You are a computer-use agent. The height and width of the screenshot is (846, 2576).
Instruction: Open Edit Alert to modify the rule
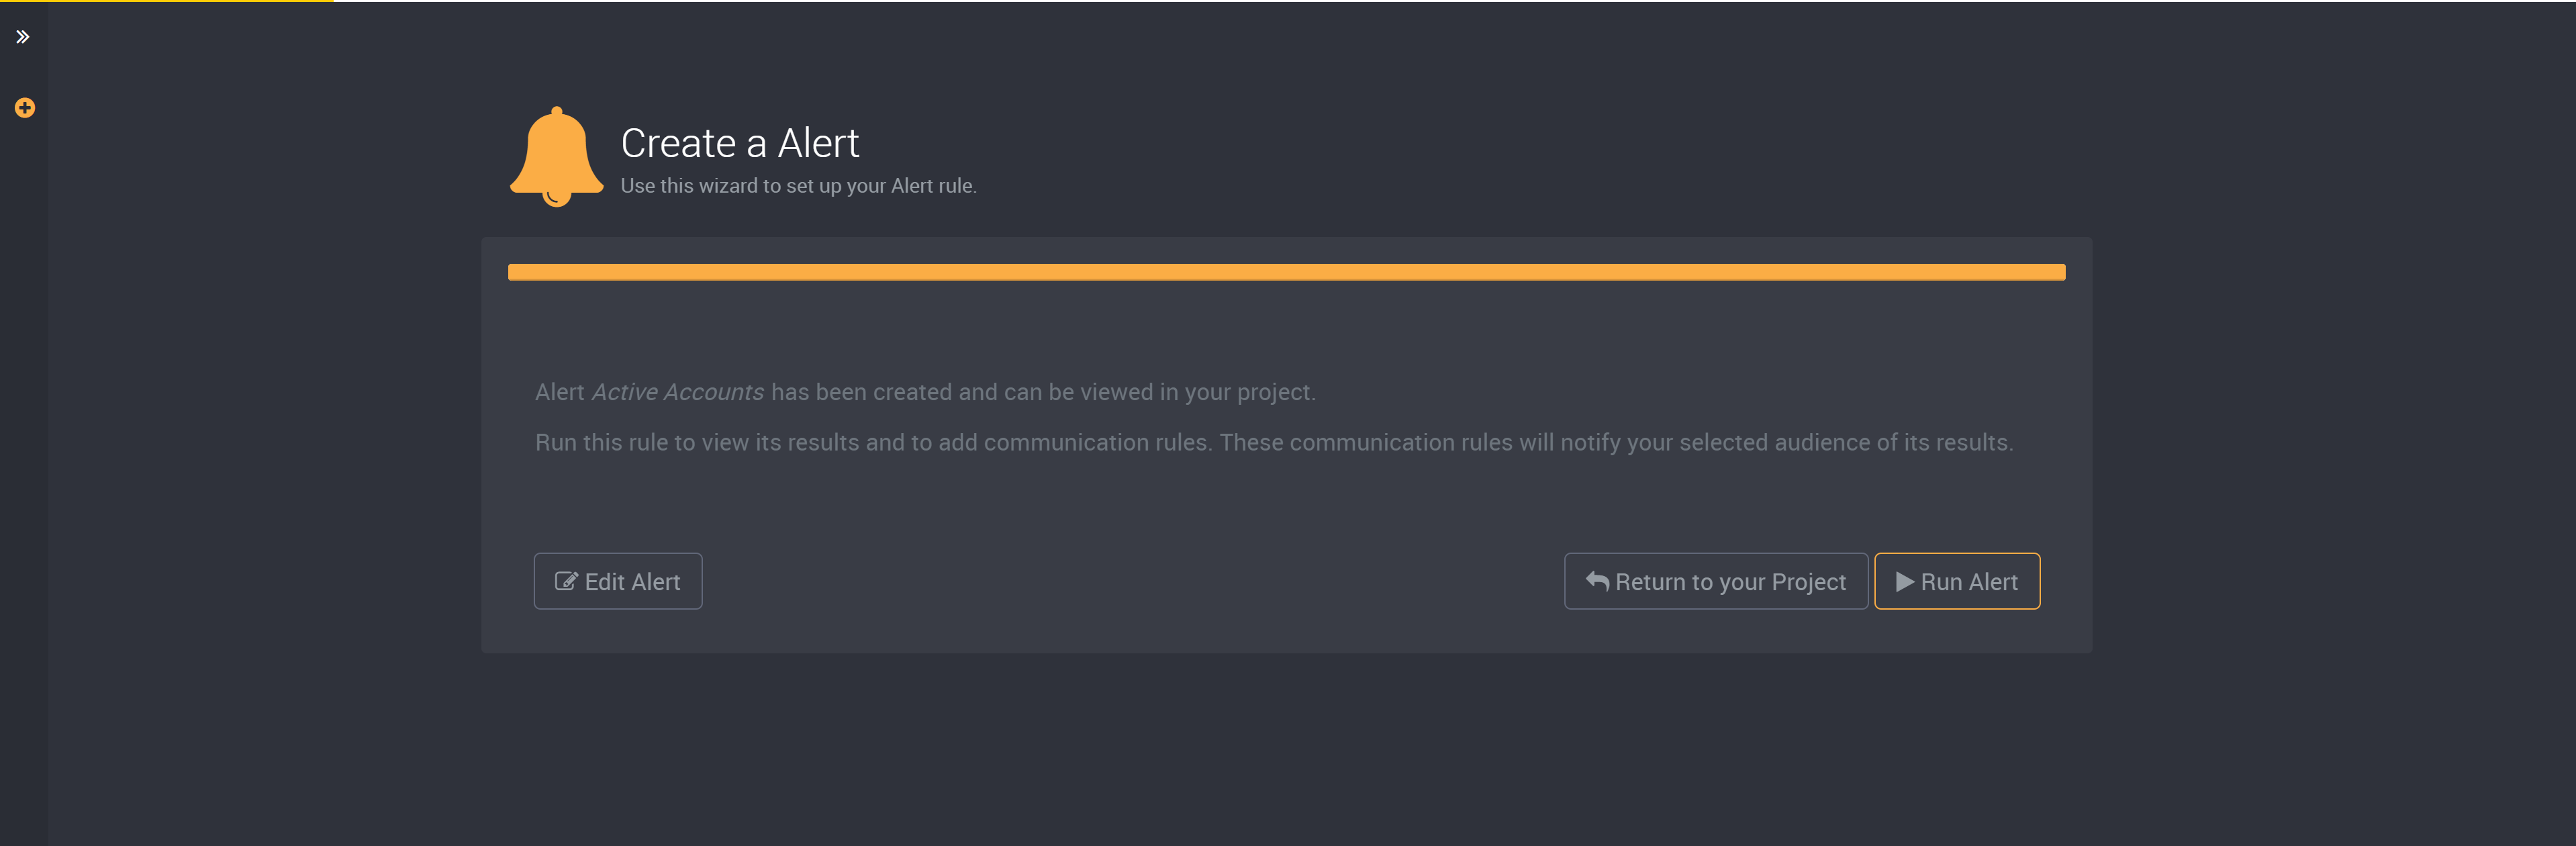coord(617,581)
